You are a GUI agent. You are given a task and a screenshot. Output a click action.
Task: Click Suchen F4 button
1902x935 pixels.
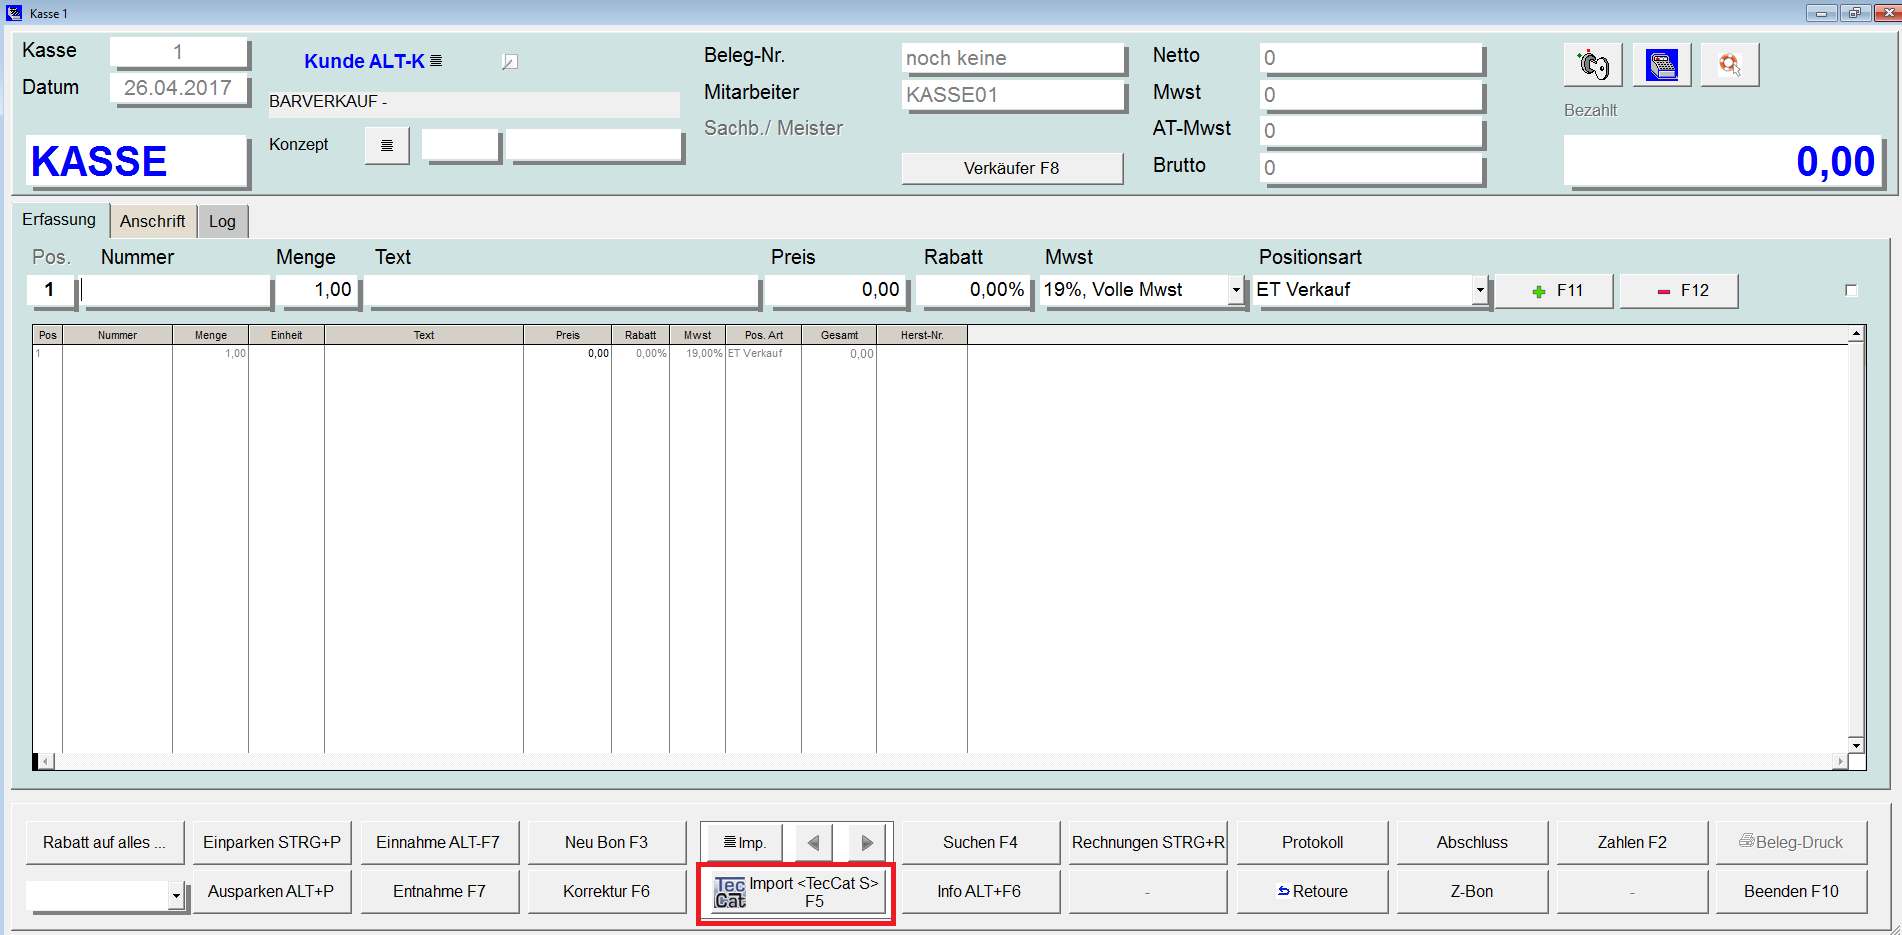coord(980,843)
